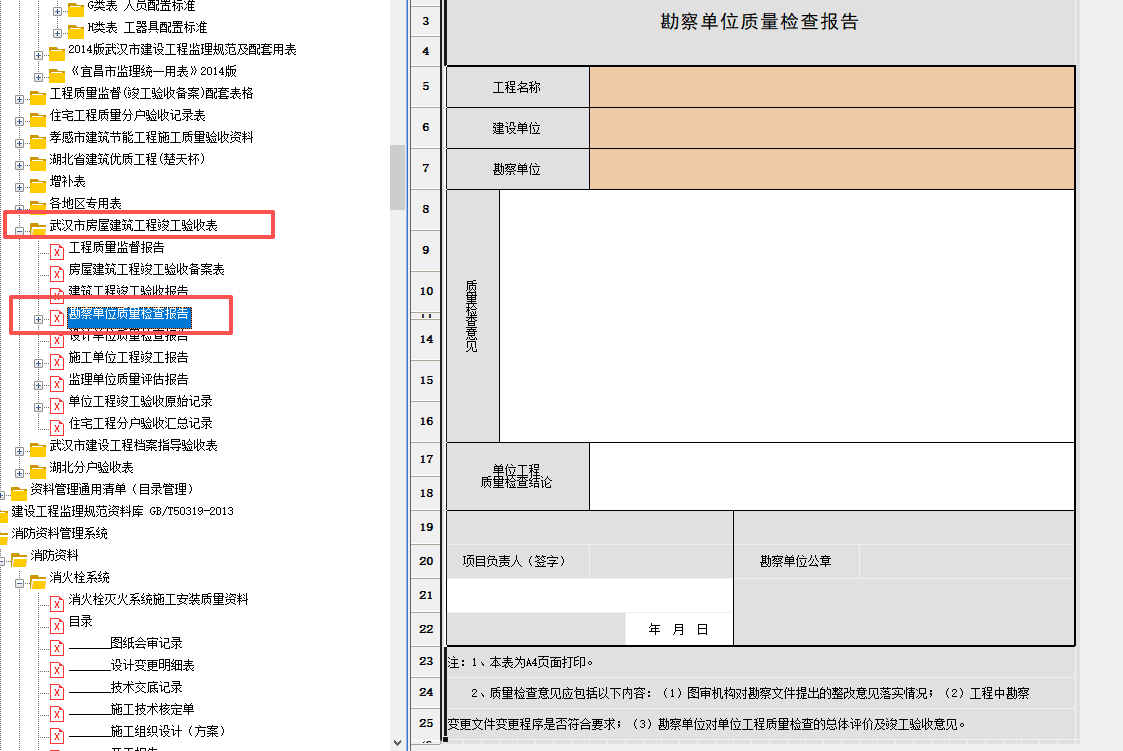Screen dimensions: 1123x751
Task: Open 单位工程竣工验收原始记录 in the tree
Action: [x=140, y=402]
